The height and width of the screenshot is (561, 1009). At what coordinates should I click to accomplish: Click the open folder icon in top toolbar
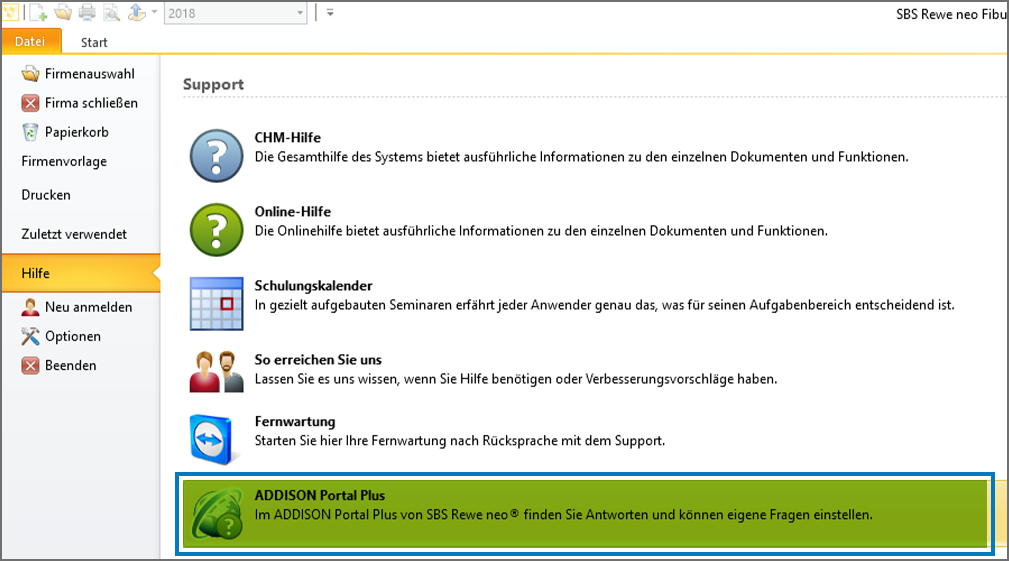[62, 13]
